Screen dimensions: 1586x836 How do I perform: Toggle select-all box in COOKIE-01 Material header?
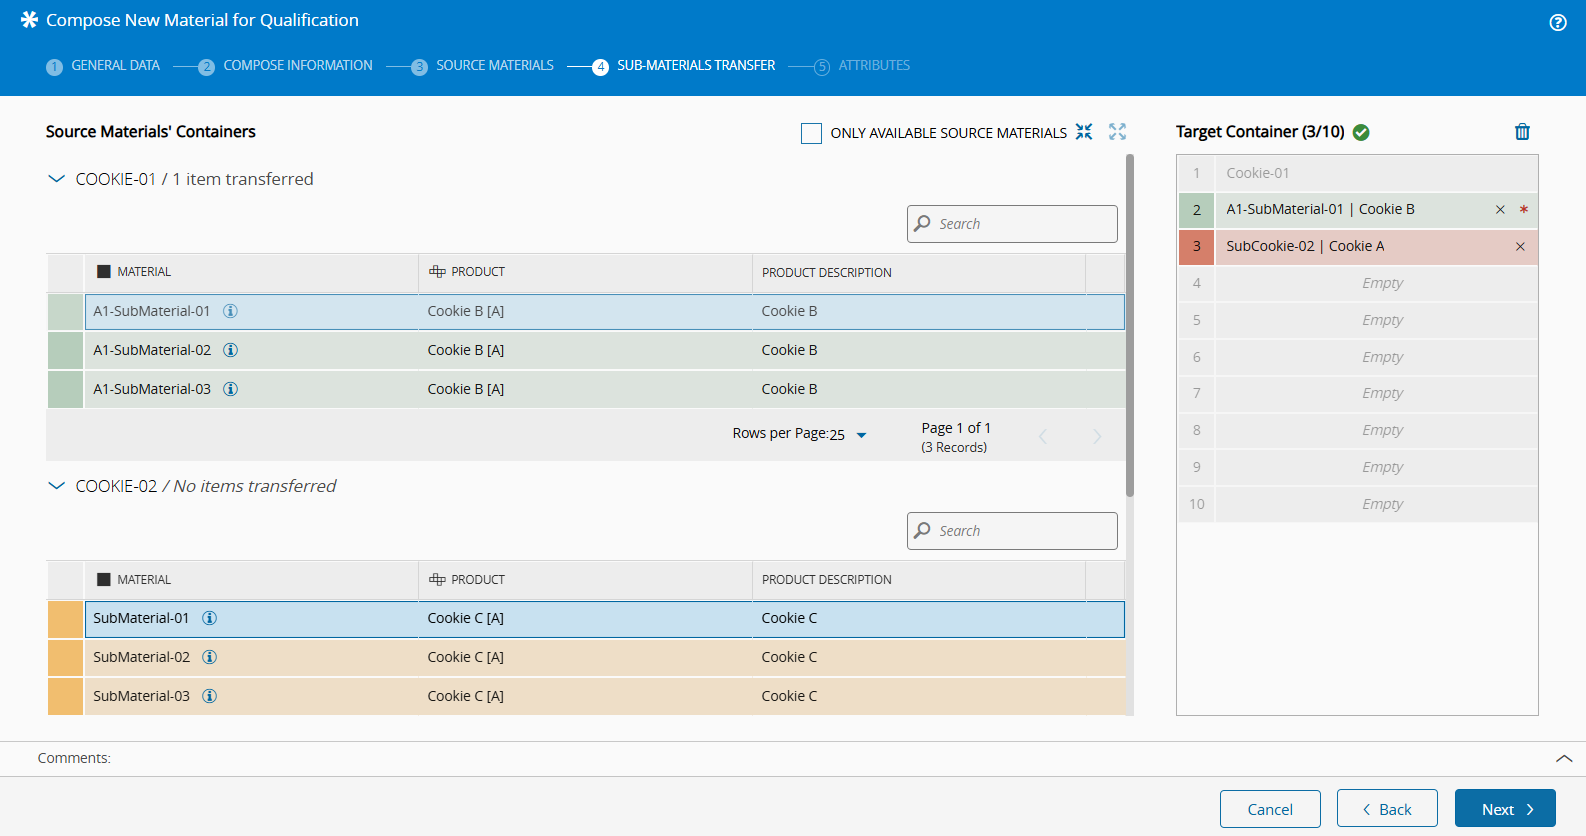104,272
